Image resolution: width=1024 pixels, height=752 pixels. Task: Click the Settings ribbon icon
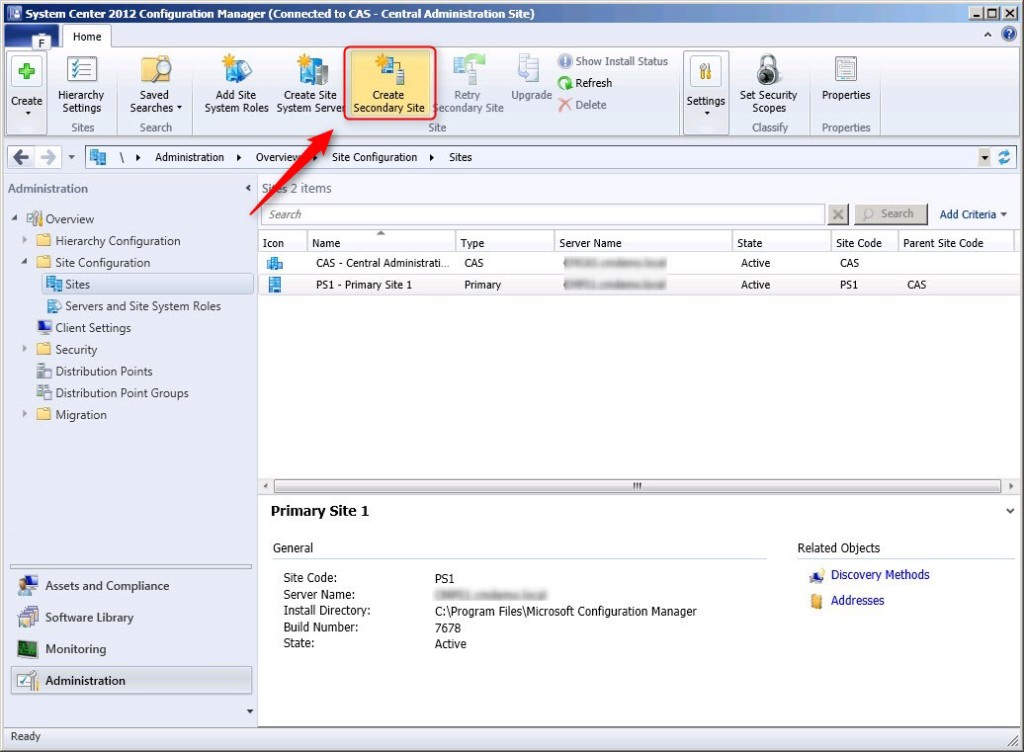[705, 84]
